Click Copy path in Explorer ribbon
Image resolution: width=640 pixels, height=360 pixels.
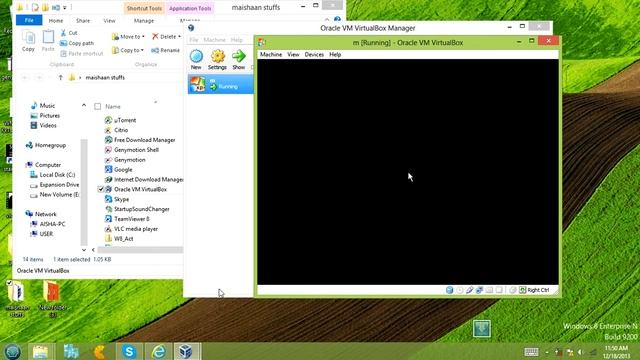click(x=77, y=43)
